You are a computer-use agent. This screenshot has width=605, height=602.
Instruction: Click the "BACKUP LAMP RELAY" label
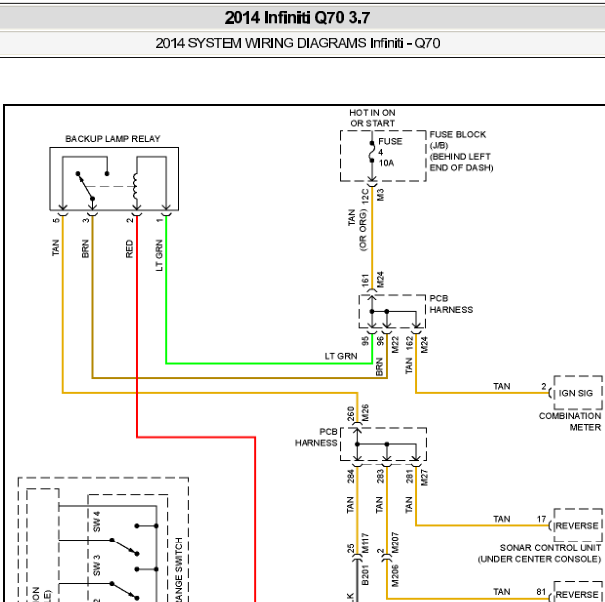[x=113, y=139]
